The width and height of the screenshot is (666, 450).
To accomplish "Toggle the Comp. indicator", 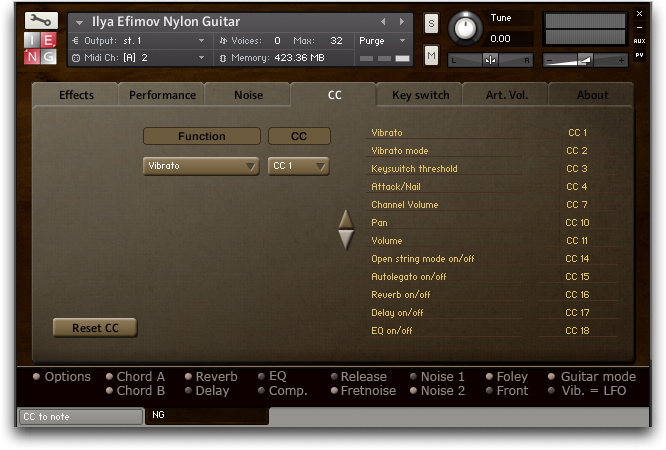I will point(261,390).
